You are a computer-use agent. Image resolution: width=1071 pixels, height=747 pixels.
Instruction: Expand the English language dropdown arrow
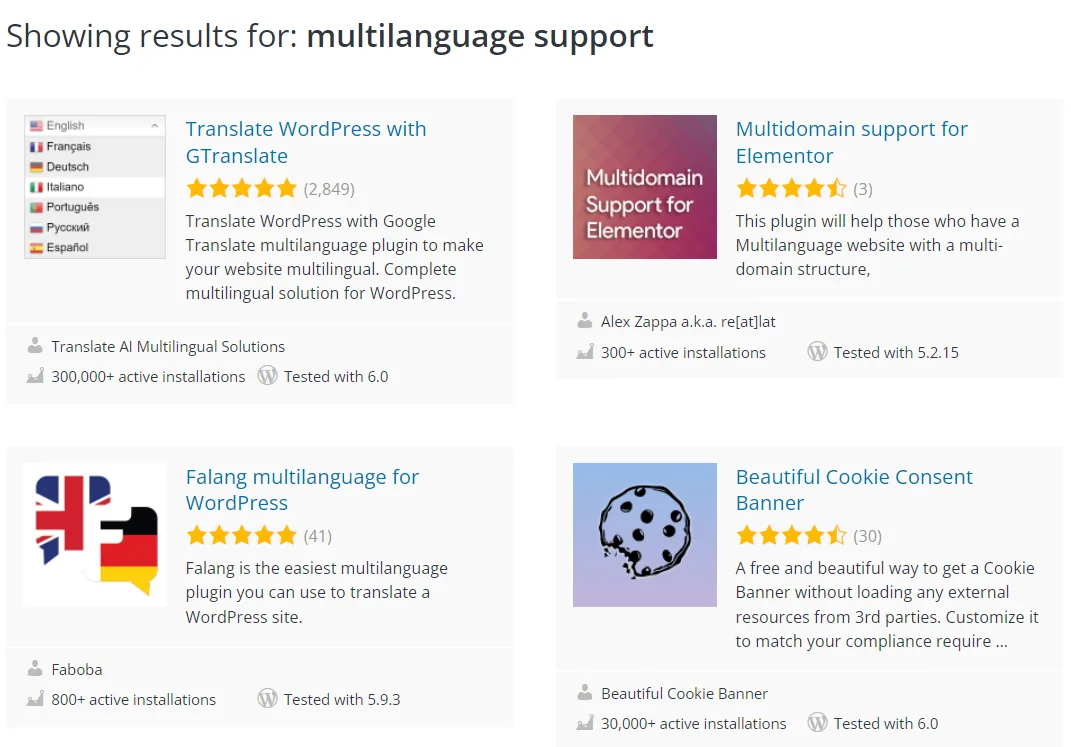155,126
